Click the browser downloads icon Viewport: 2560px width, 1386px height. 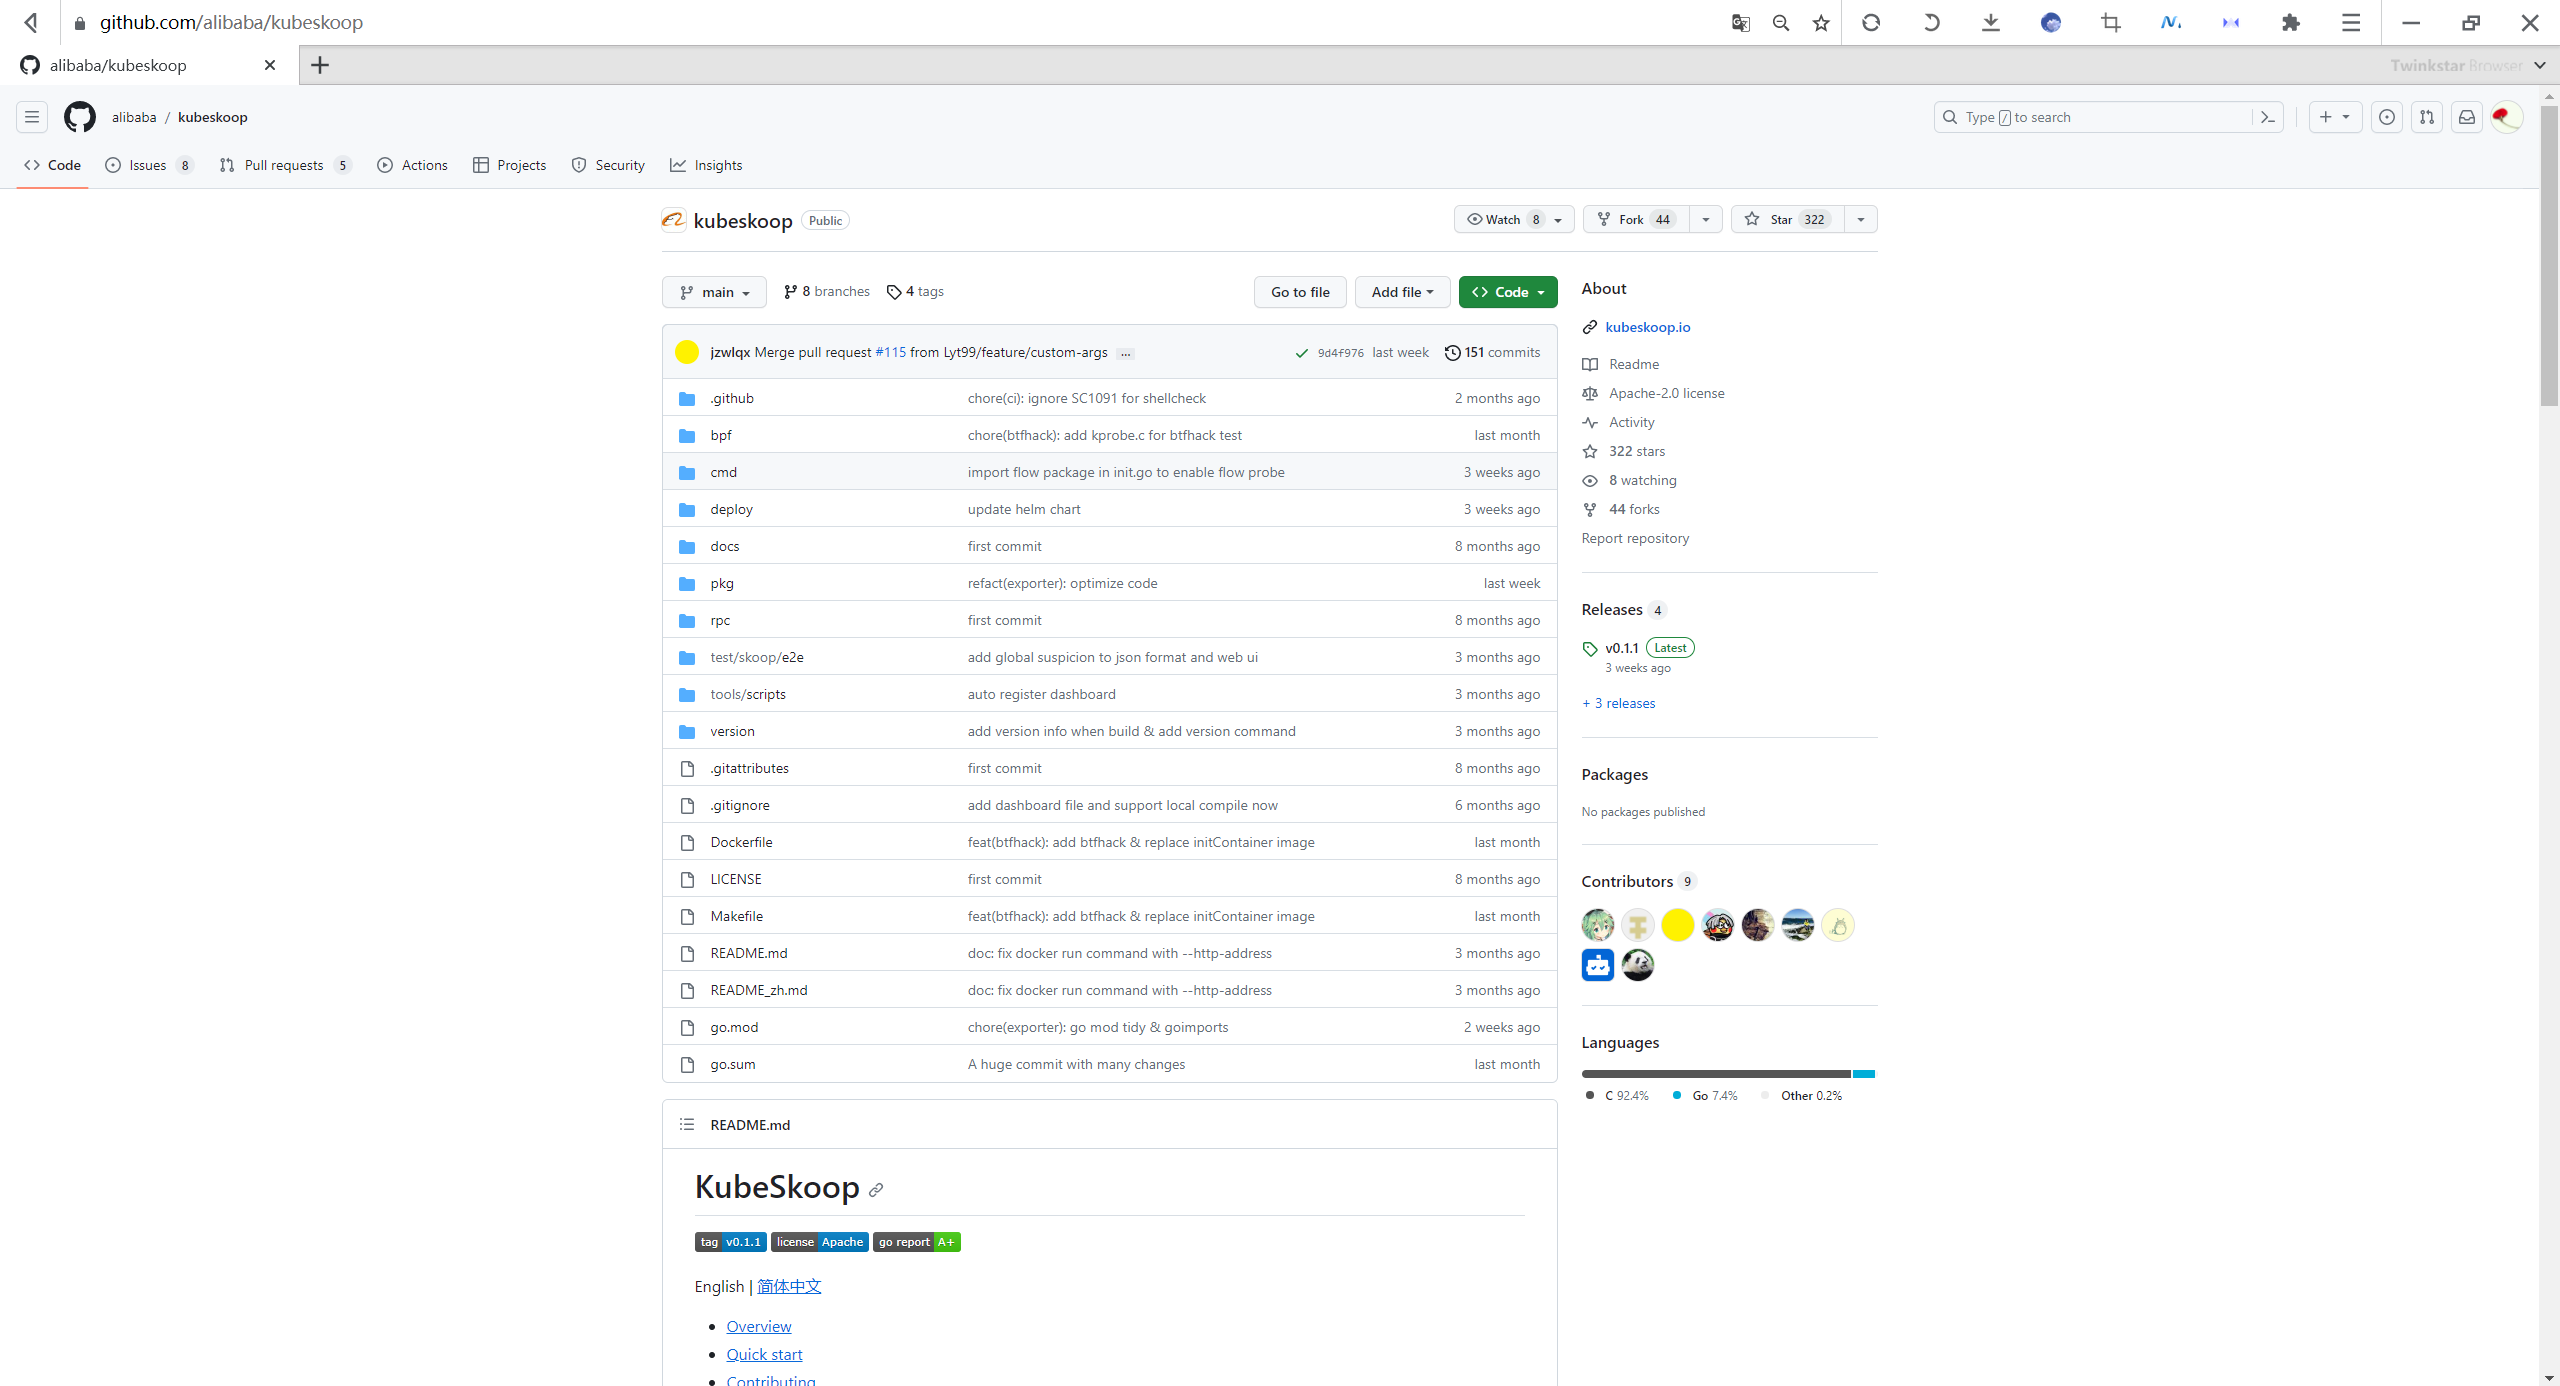1991,22
